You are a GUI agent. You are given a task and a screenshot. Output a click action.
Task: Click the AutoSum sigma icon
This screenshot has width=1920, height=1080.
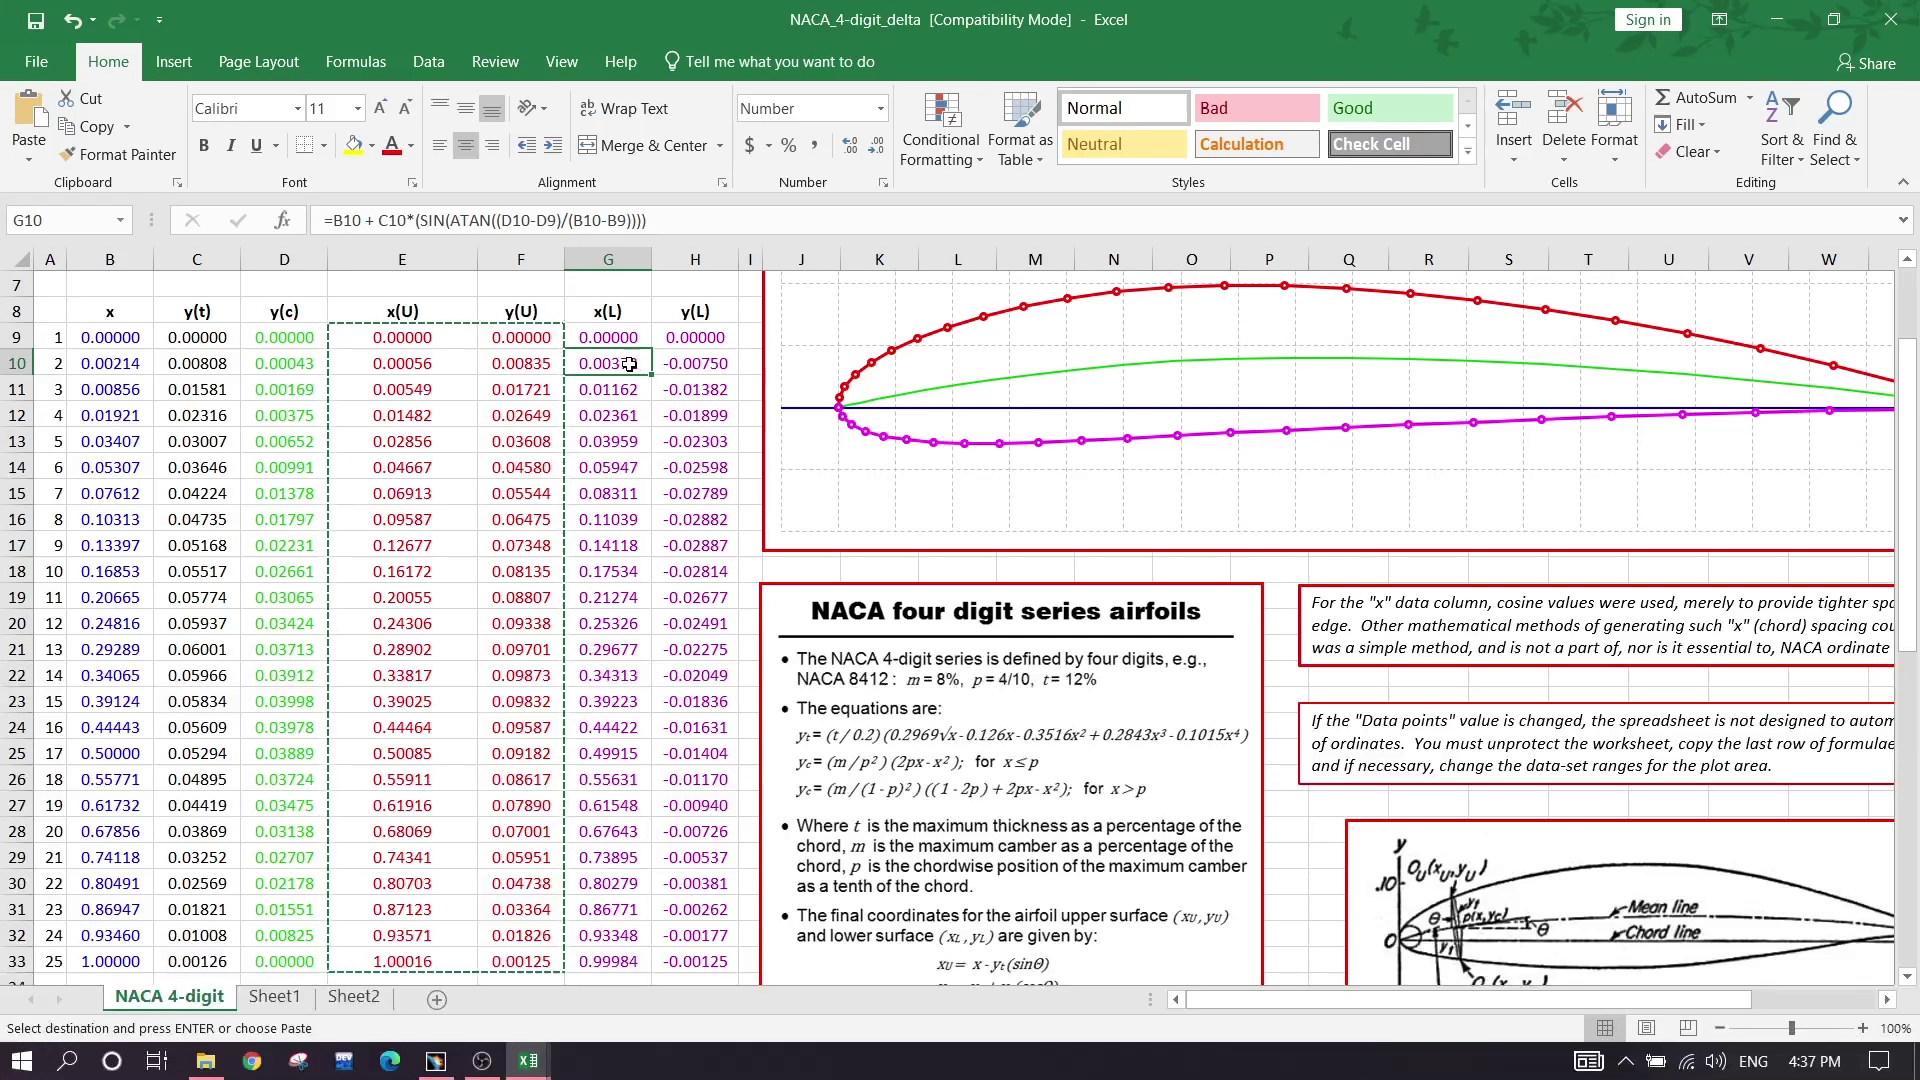(1663, 97)
